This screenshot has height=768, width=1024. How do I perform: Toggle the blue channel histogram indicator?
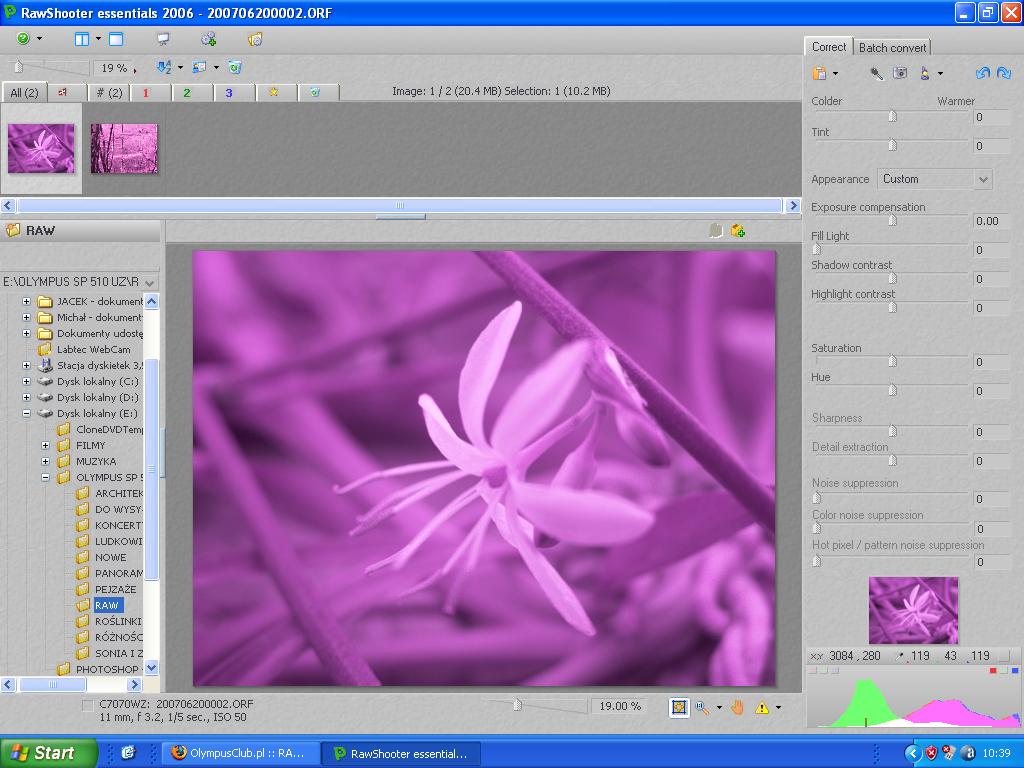tap(1014, 671)
